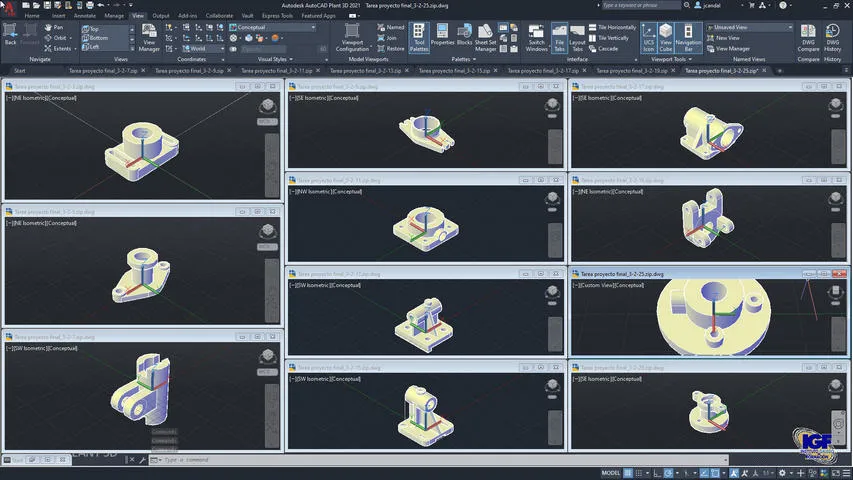
Task: Open Coordinates panel dialog launcher arrow
Action: tap(222, 59)
